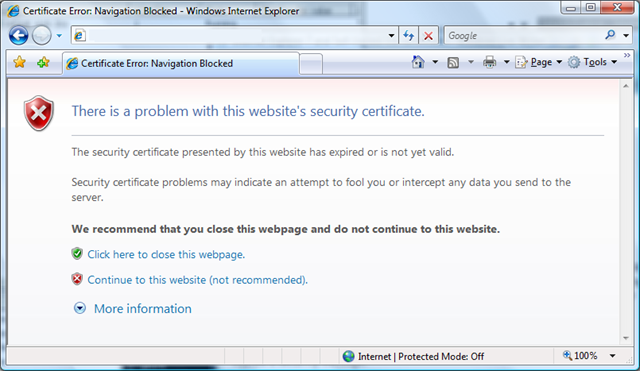
Task: Run search with the magnifier icon
Action: click(610, 35)
